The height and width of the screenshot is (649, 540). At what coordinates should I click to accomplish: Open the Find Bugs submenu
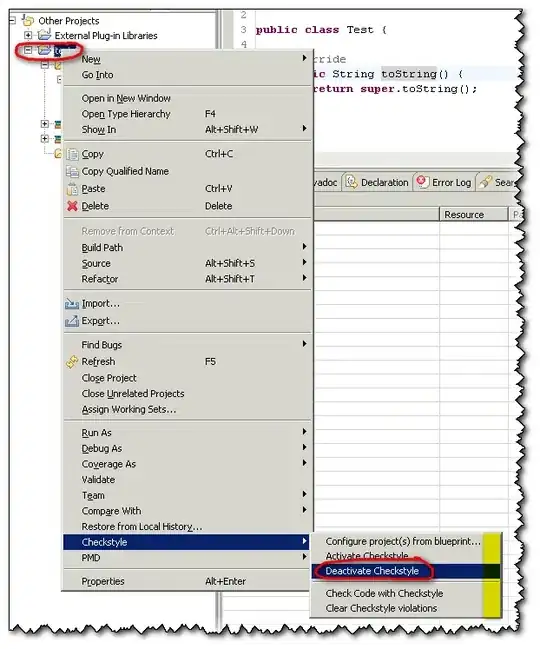click(187, 345)
